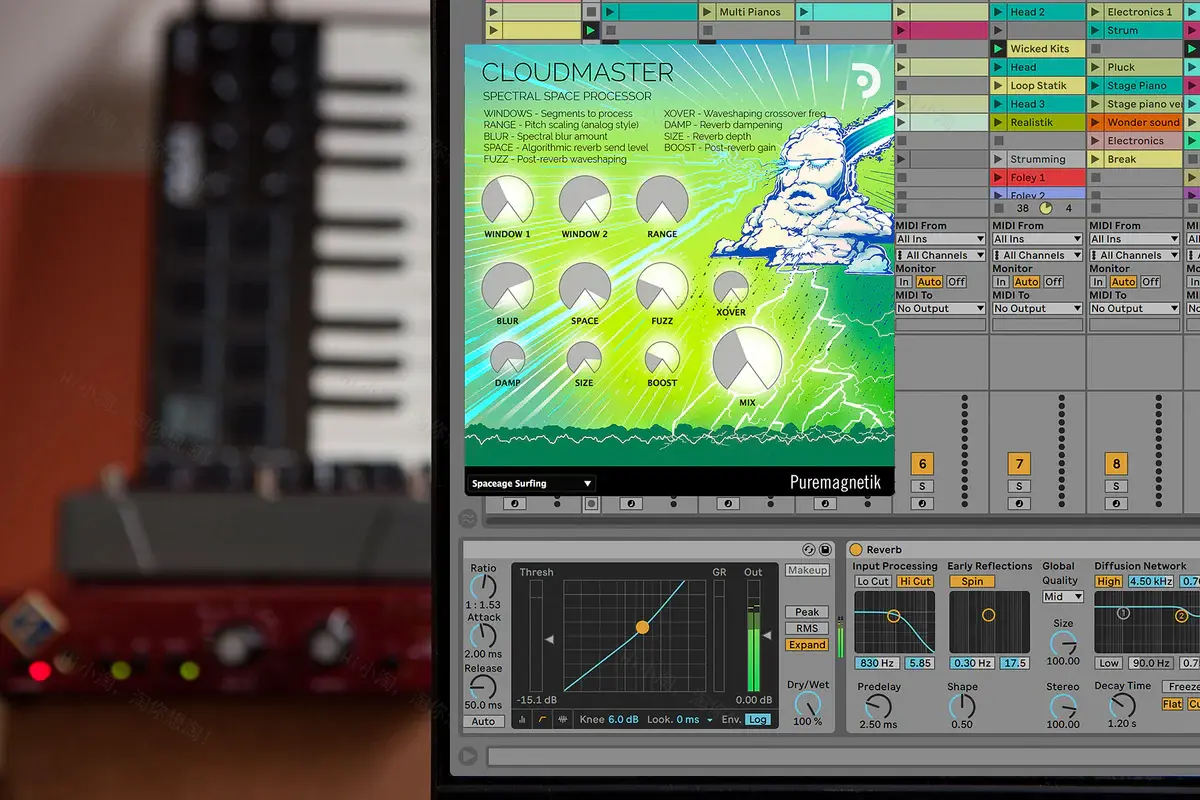The width and height of the screenshot is (1200, 800).
Task: Select the Compressor's sidechain gain view icon
Action: (561, 719)
